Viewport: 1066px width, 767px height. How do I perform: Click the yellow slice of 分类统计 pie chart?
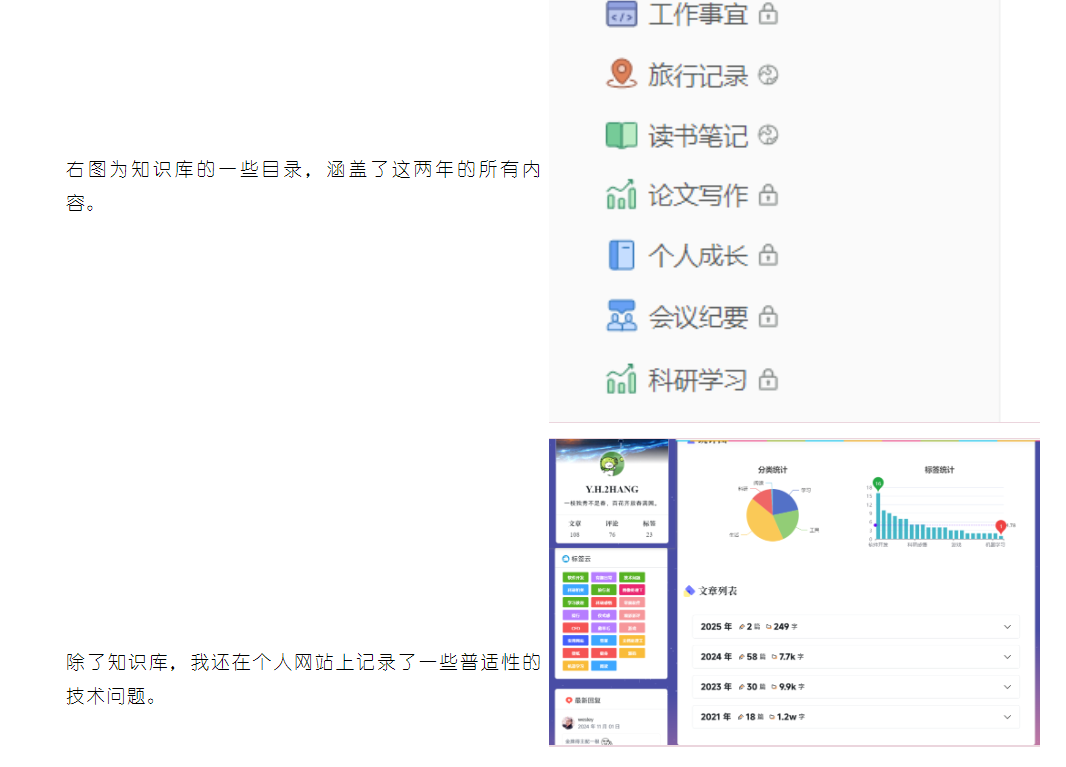762,524
